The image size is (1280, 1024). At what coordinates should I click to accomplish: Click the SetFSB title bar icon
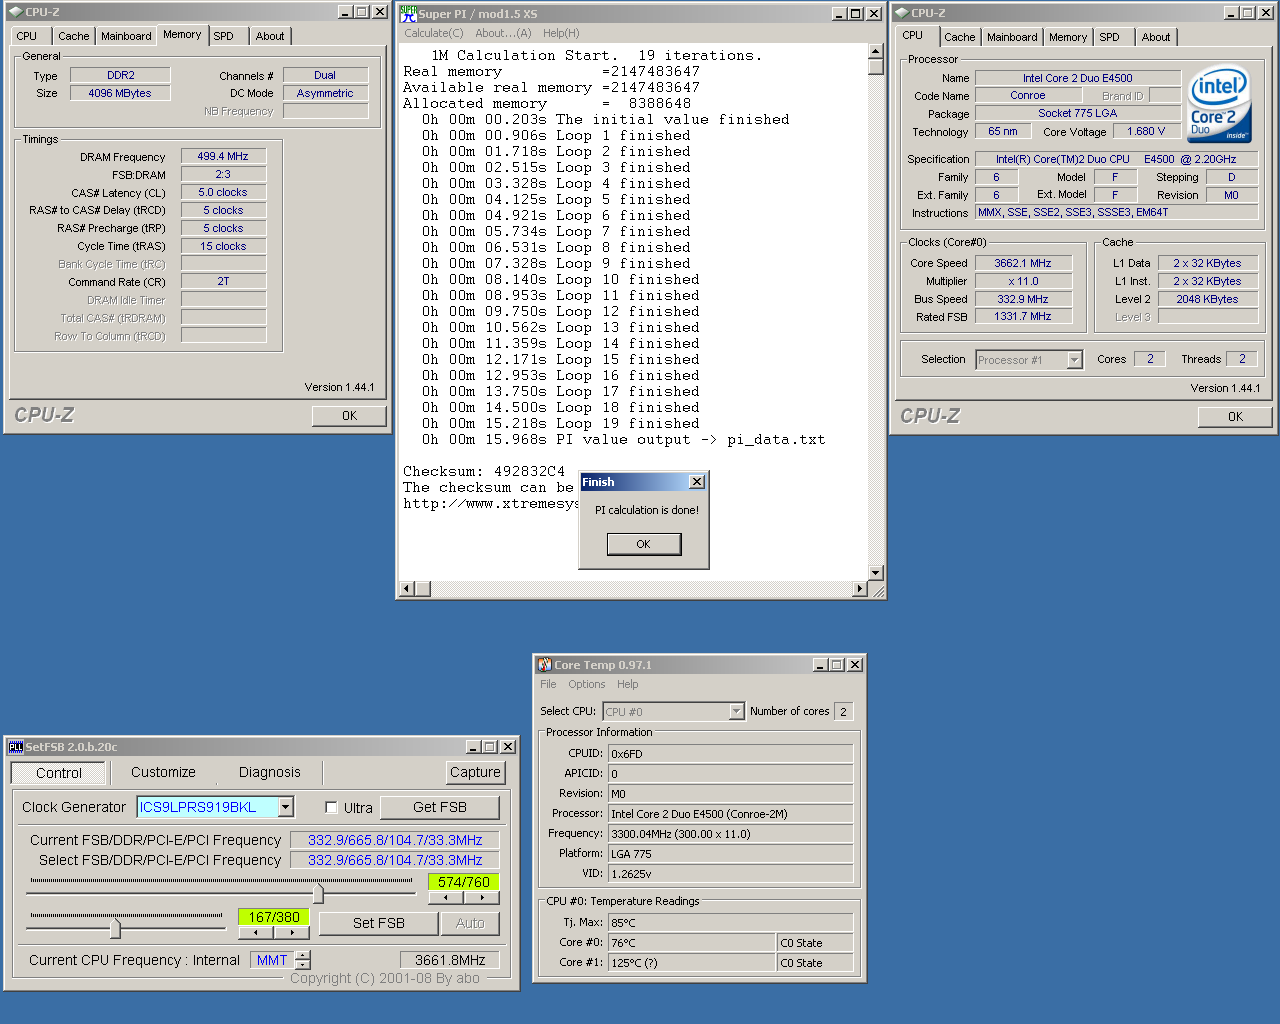pos(15,747)
